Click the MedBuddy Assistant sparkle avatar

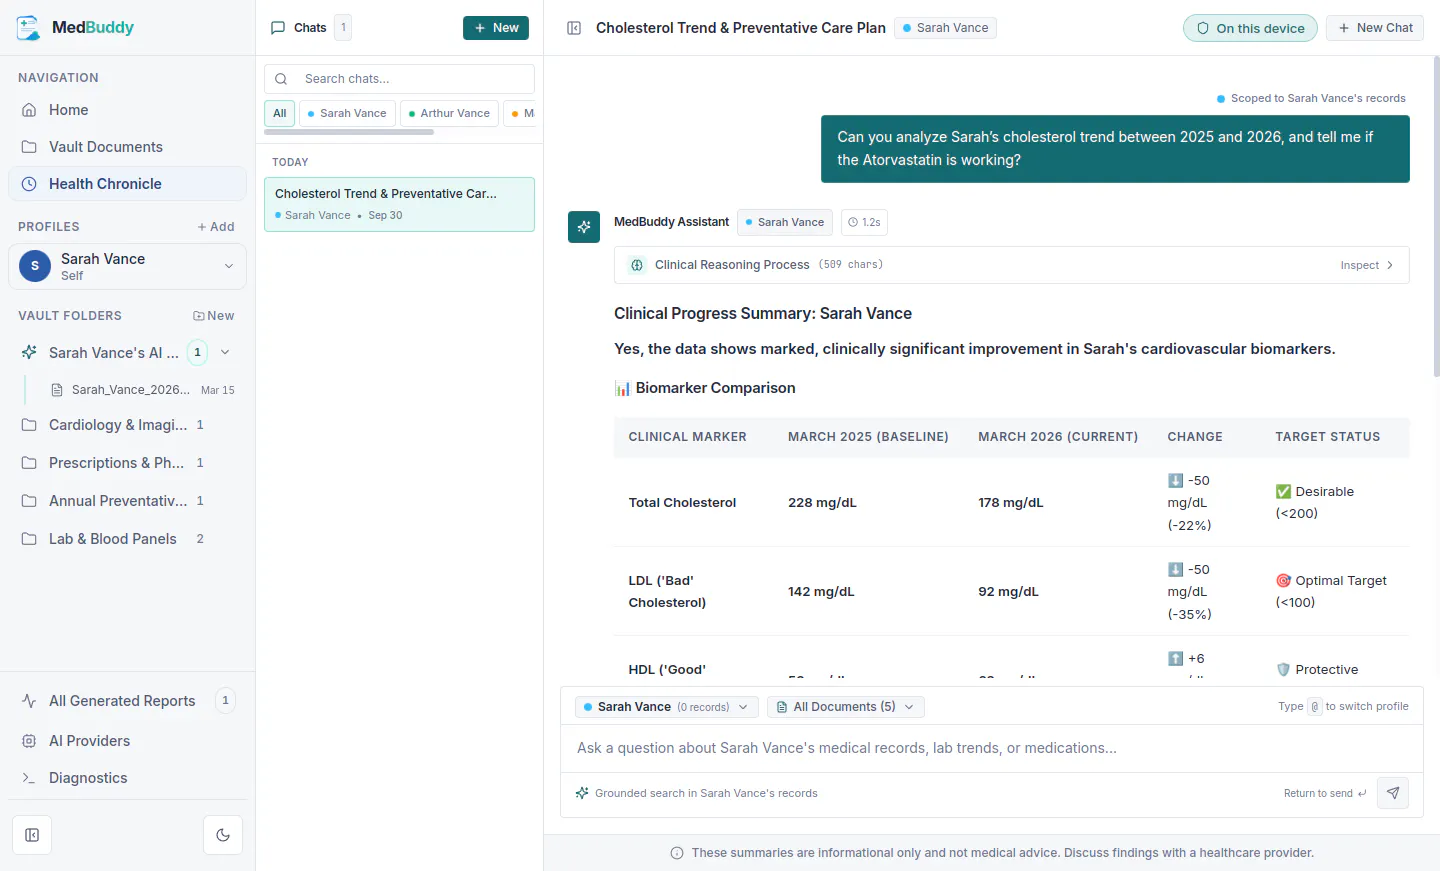pyautogui.click(x=584, y=227)
